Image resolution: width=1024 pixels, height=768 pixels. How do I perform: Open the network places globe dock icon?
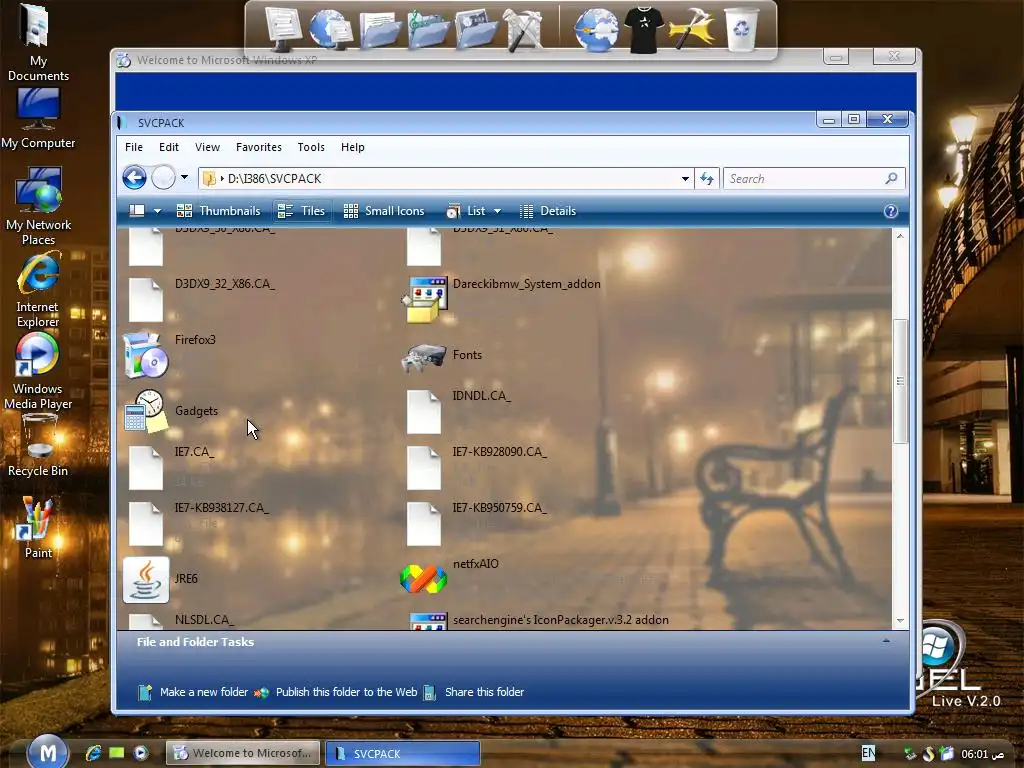pos(331,29)
